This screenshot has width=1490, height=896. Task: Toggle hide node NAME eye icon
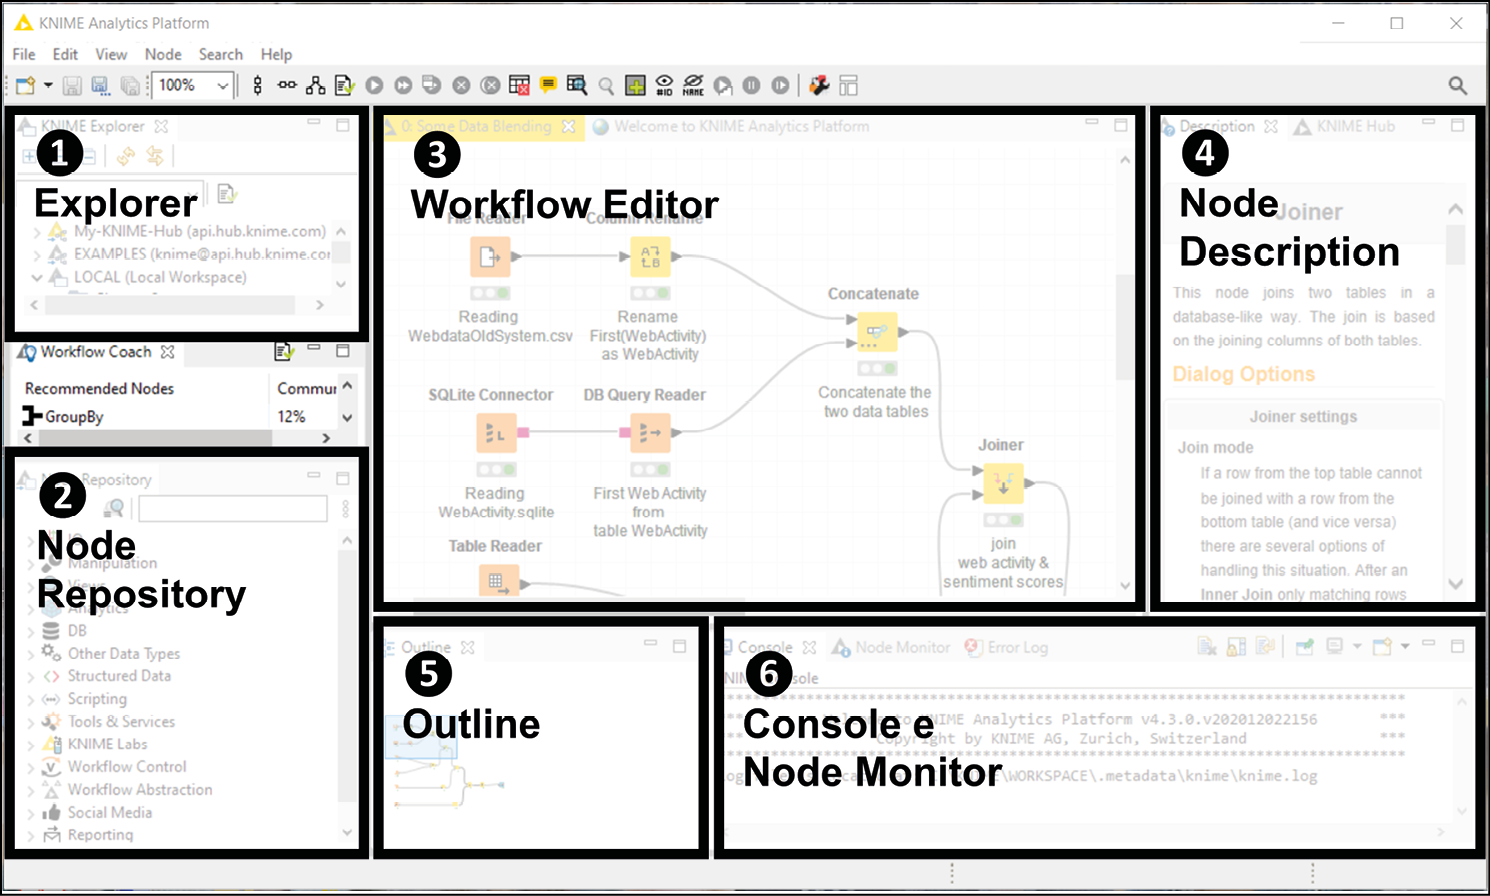[693, 86]
